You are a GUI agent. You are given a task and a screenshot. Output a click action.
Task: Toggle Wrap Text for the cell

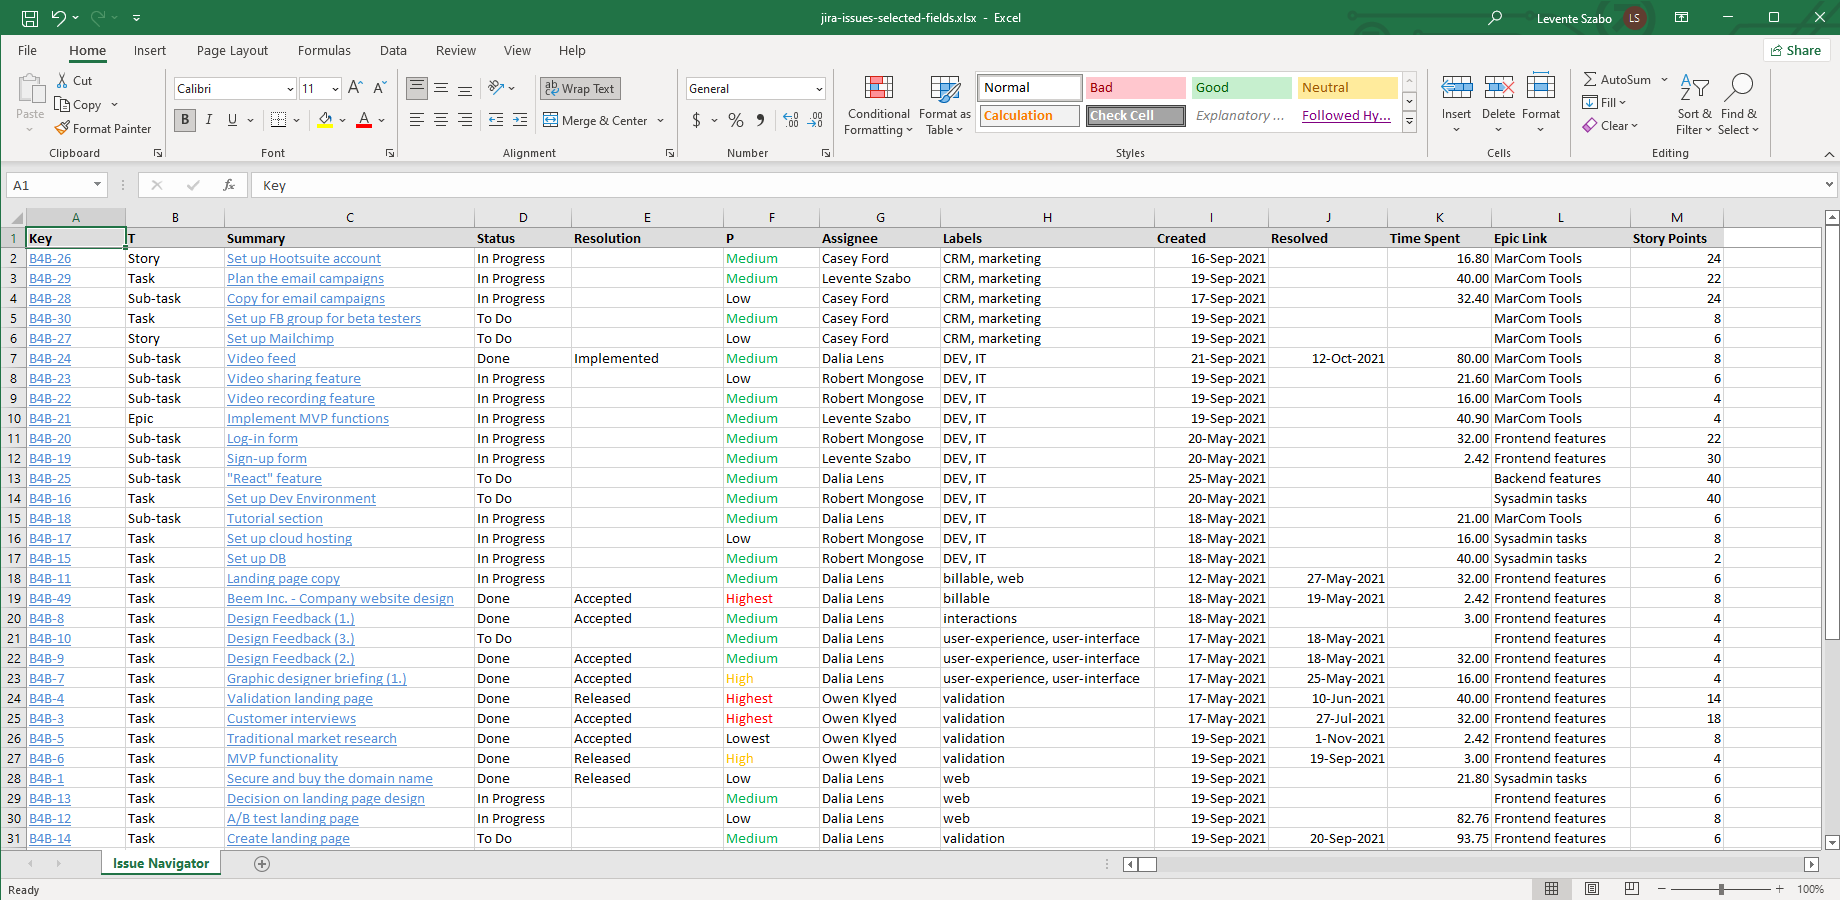579,88
